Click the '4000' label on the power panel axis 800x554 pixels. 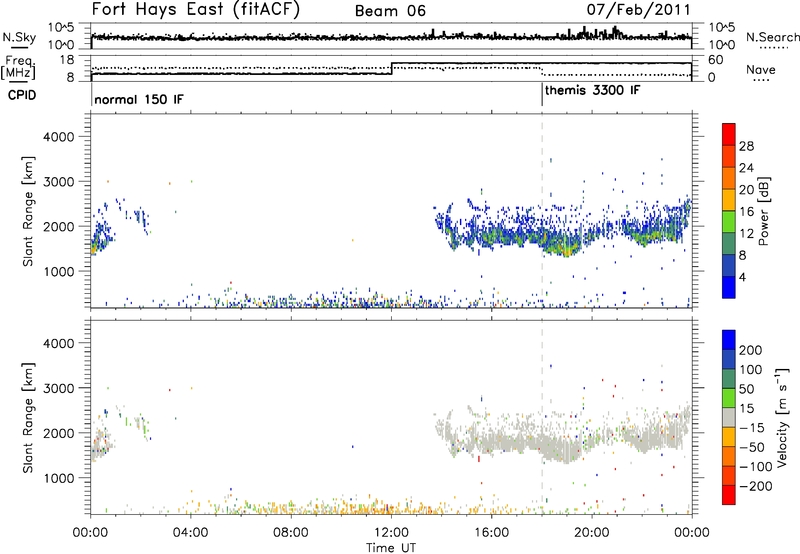pos(58,137)
